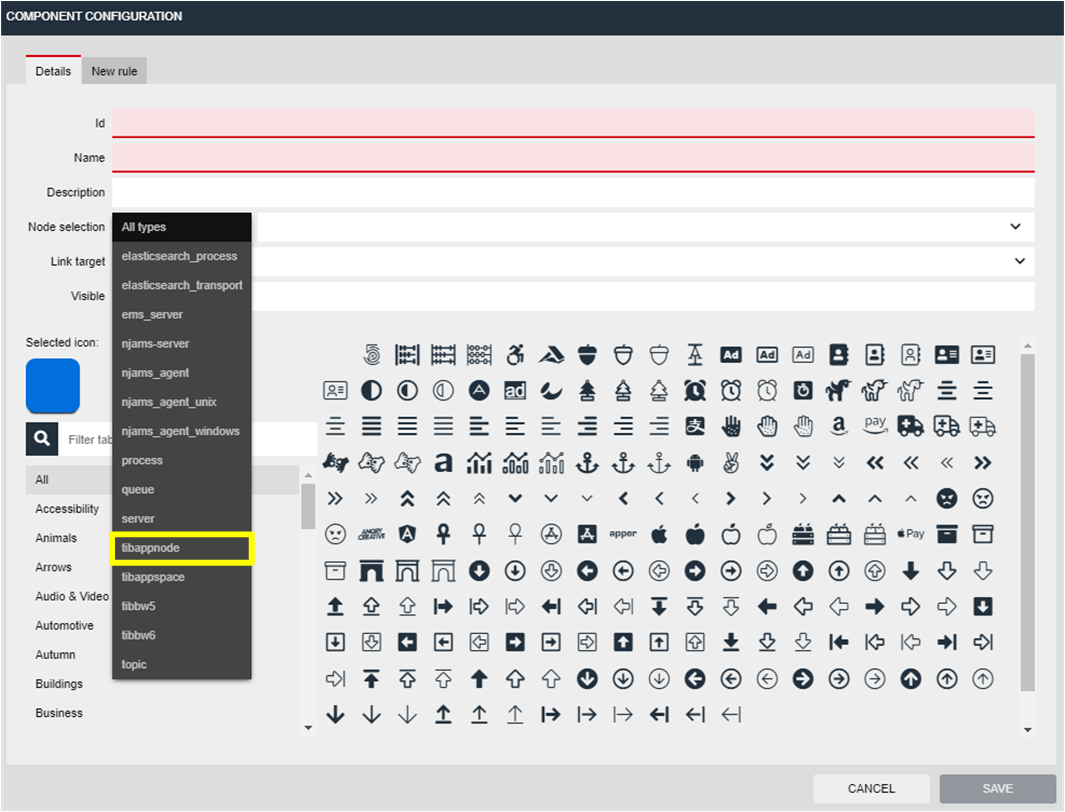Click into the Id input field
Image resolution: width=1065 pixels, height=812 pixels.
(x=573, y=123)
